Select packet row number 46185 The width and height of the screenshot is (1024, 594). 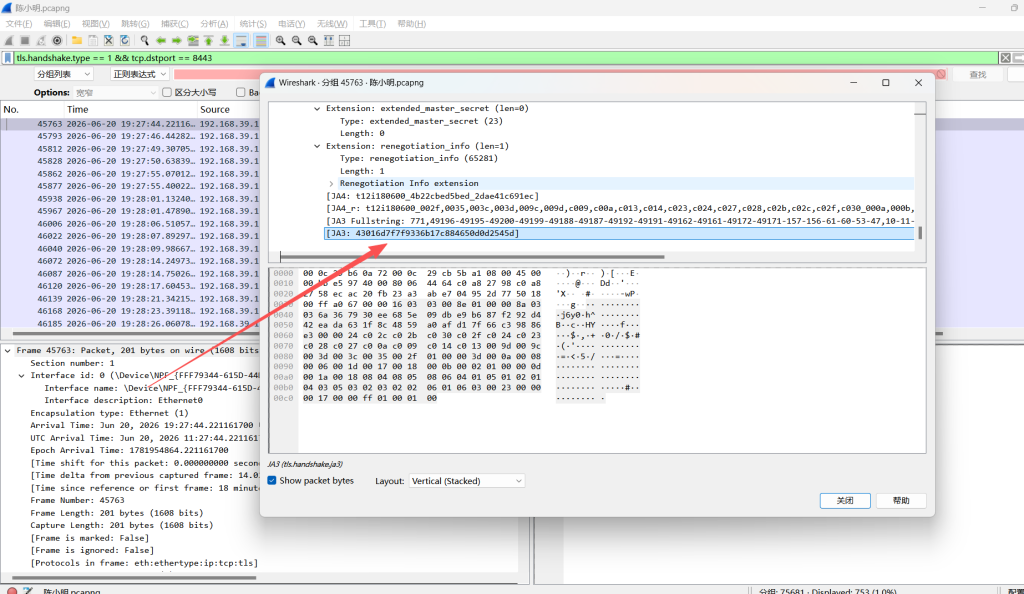(130, 324)
